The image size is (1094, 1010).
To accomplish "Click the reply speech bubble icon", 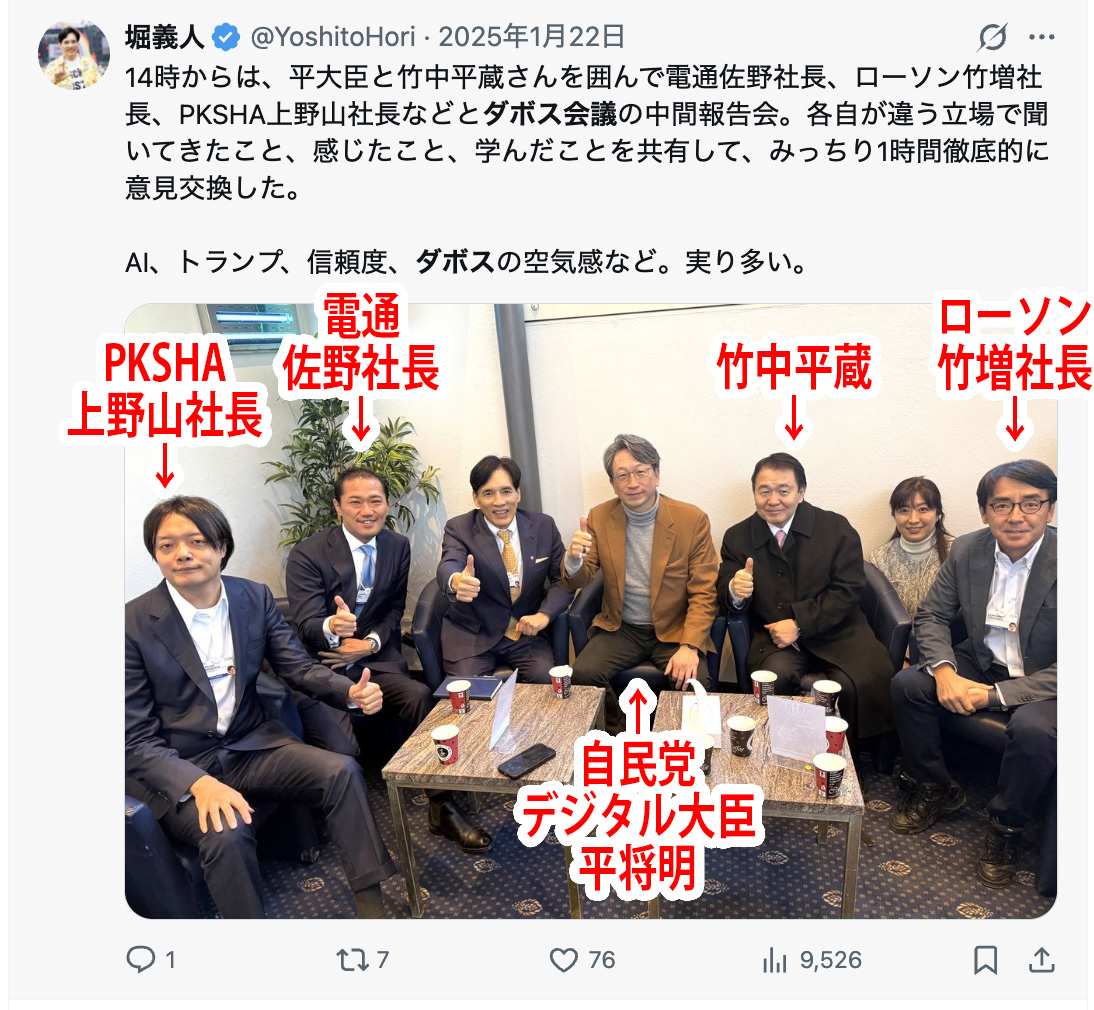I will (x=141, y=959).
